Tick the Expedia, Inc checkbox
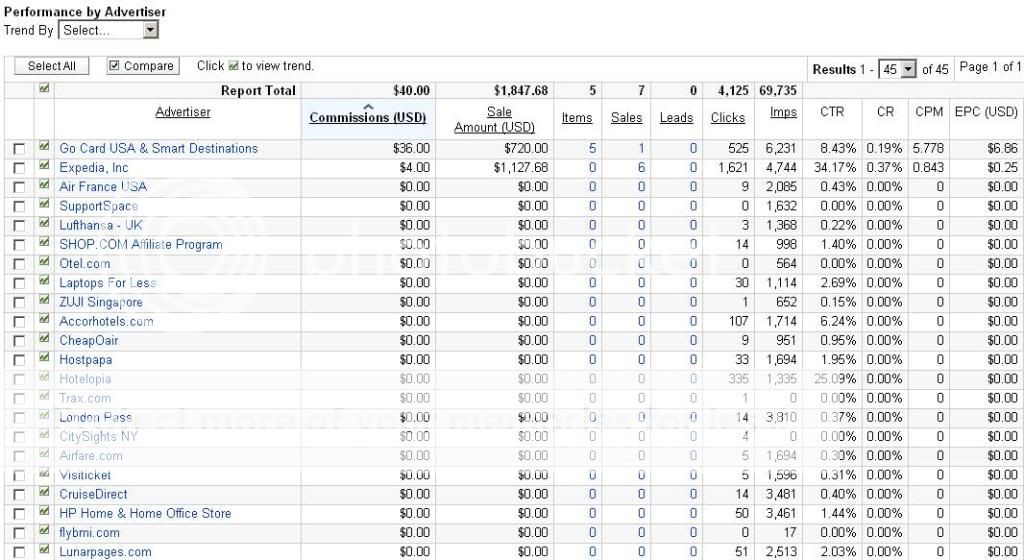The width and height of the screenshot is (1024, 560). click(x=19, y=168)
